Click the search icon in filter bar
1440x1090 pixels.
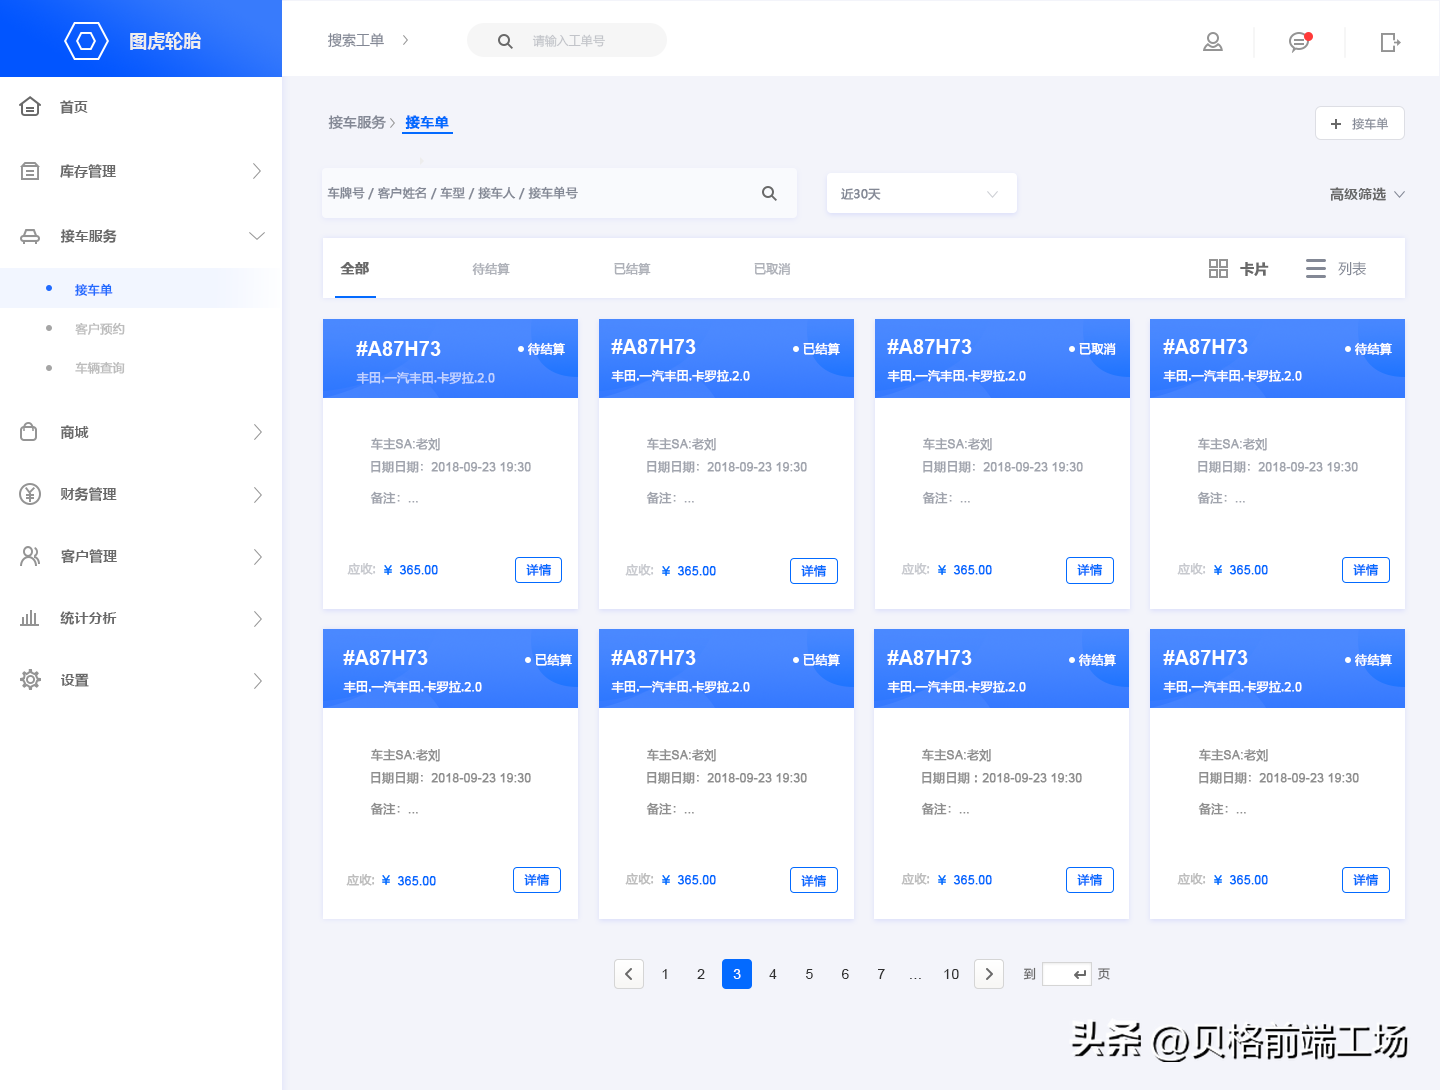pyautogui.click(x=769, y=193)
